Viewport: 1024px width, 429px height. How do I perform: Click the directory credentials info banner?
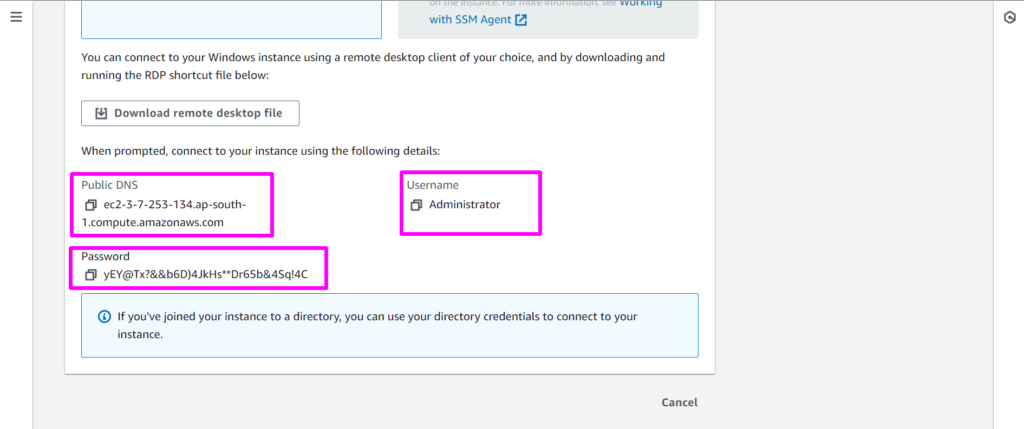[390, 325]
